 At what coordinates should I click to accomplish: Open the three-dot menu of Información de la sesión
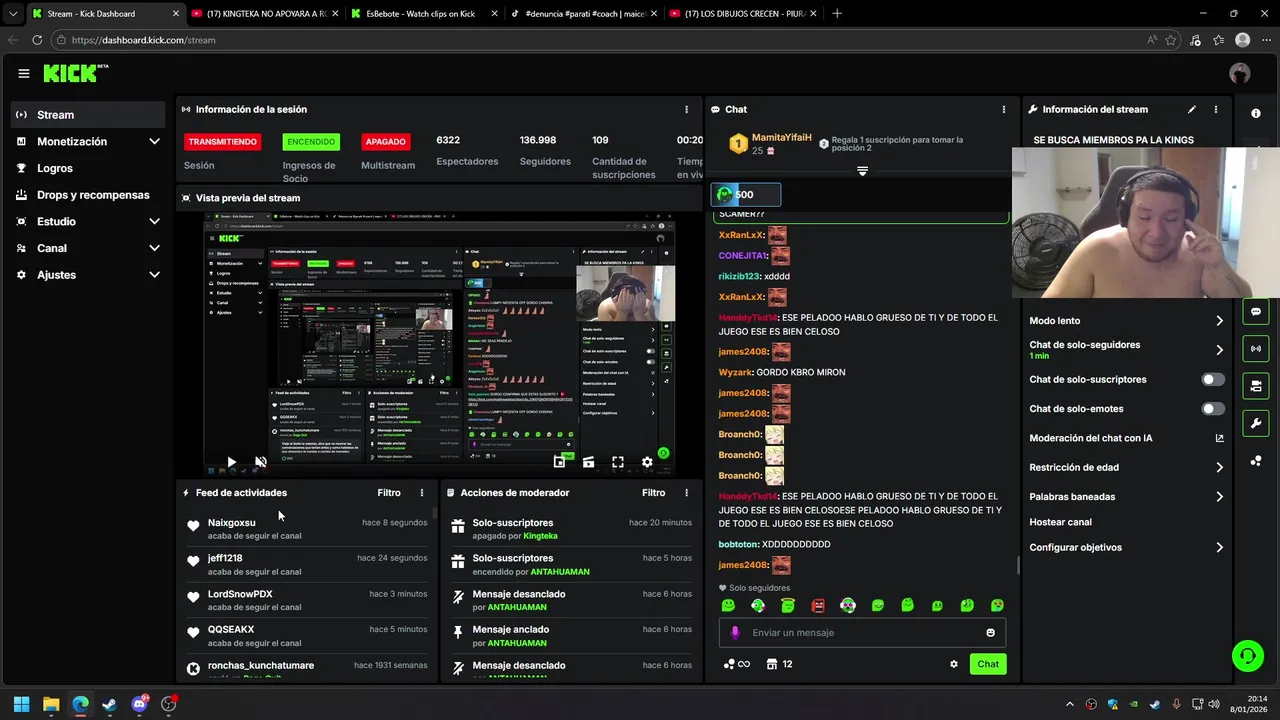pos(686,109)
